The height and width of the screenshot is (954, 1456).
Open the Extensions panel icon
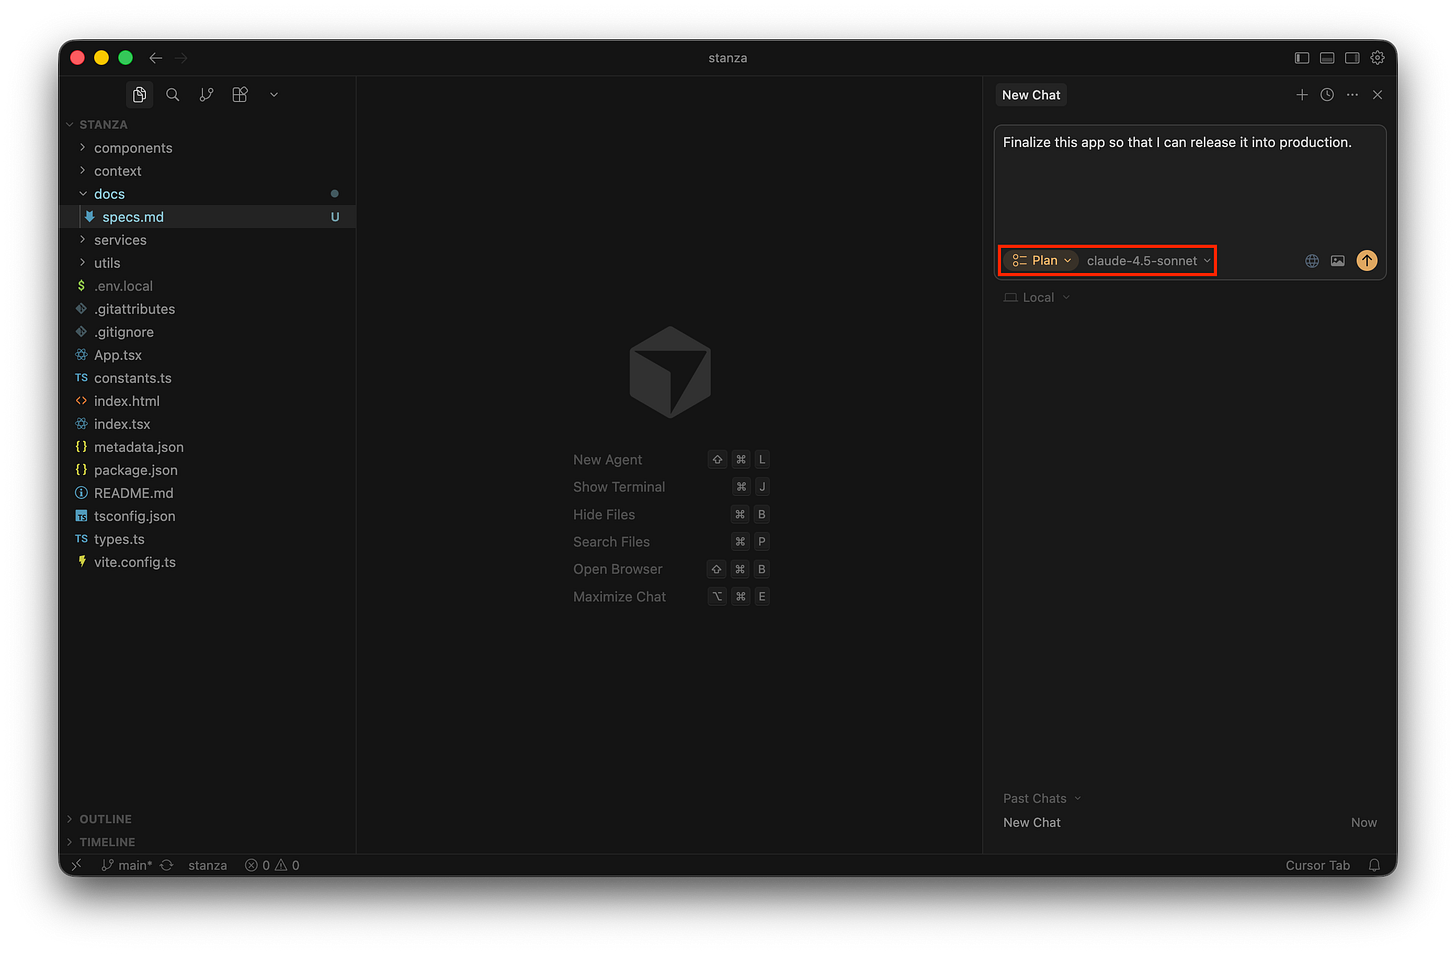(x=239, y=94)
